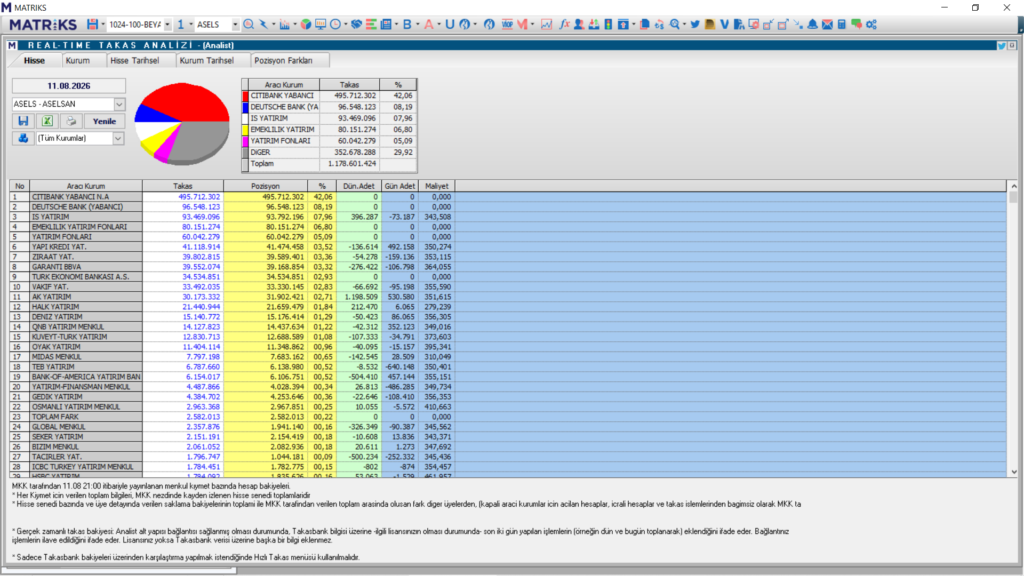1024x576 pixels.
Task: Click the traffic light toolbar icon
Action: click(608, 24)
